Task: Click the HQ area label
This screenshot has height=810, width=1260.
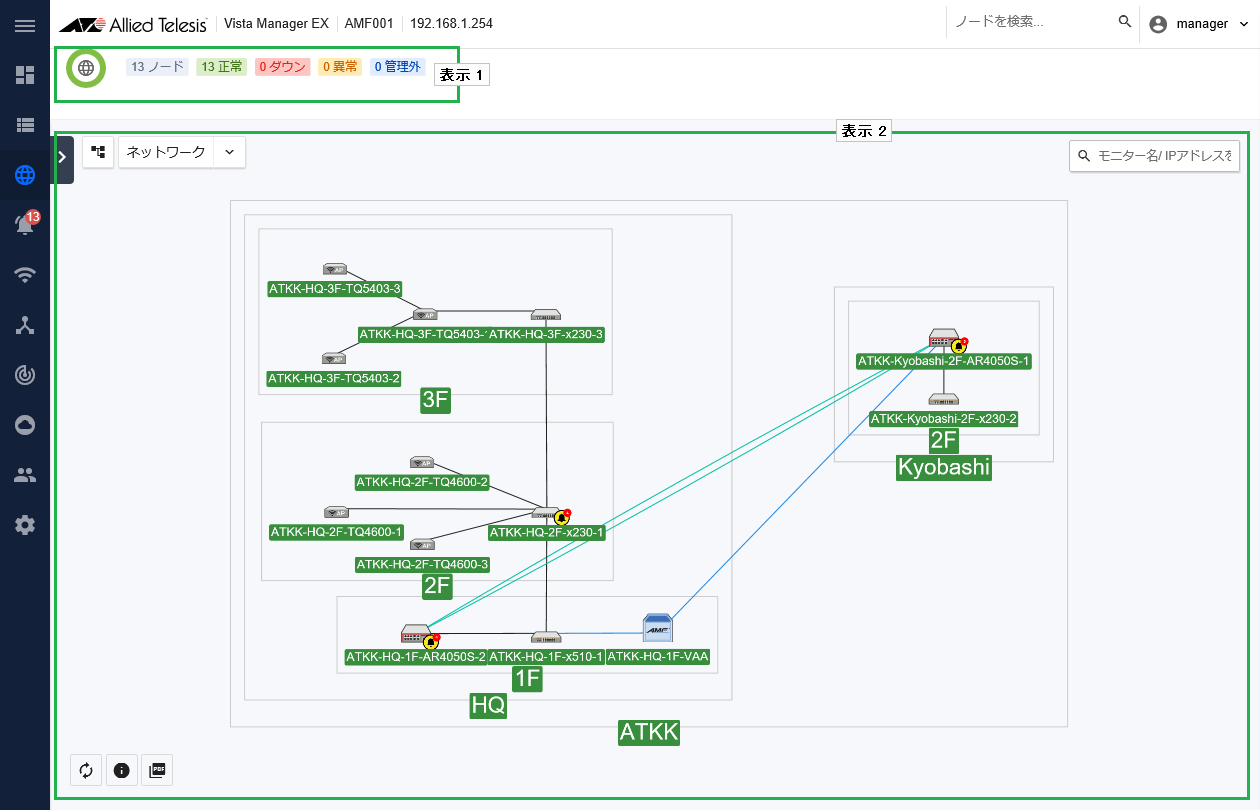Action: coord(488,705)
